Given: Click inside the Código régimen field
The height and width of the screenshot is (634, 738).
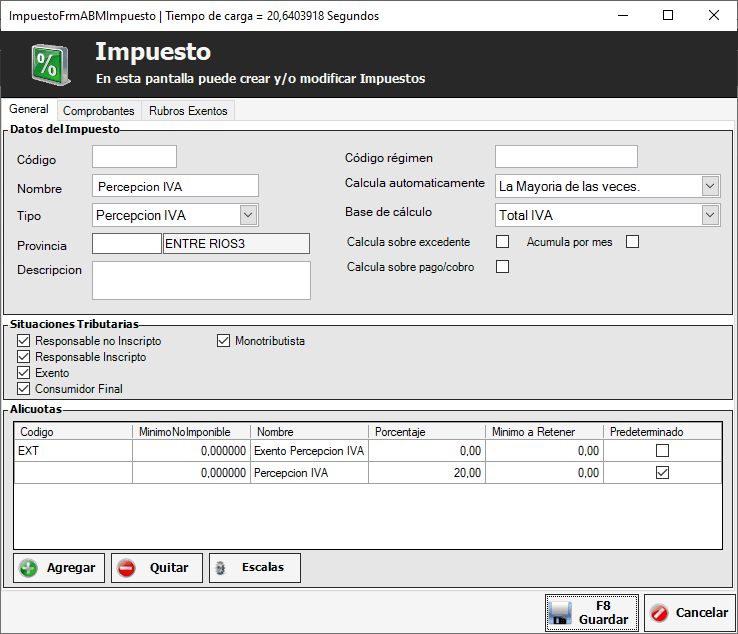Looking at the screenshot, I should (566, 157).
